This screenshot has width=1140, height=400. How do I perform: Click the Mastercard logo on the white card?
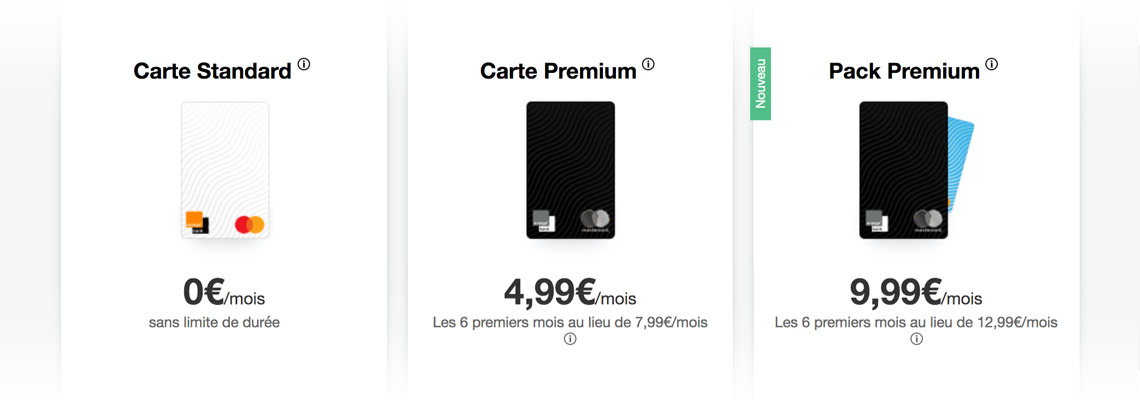249,224
